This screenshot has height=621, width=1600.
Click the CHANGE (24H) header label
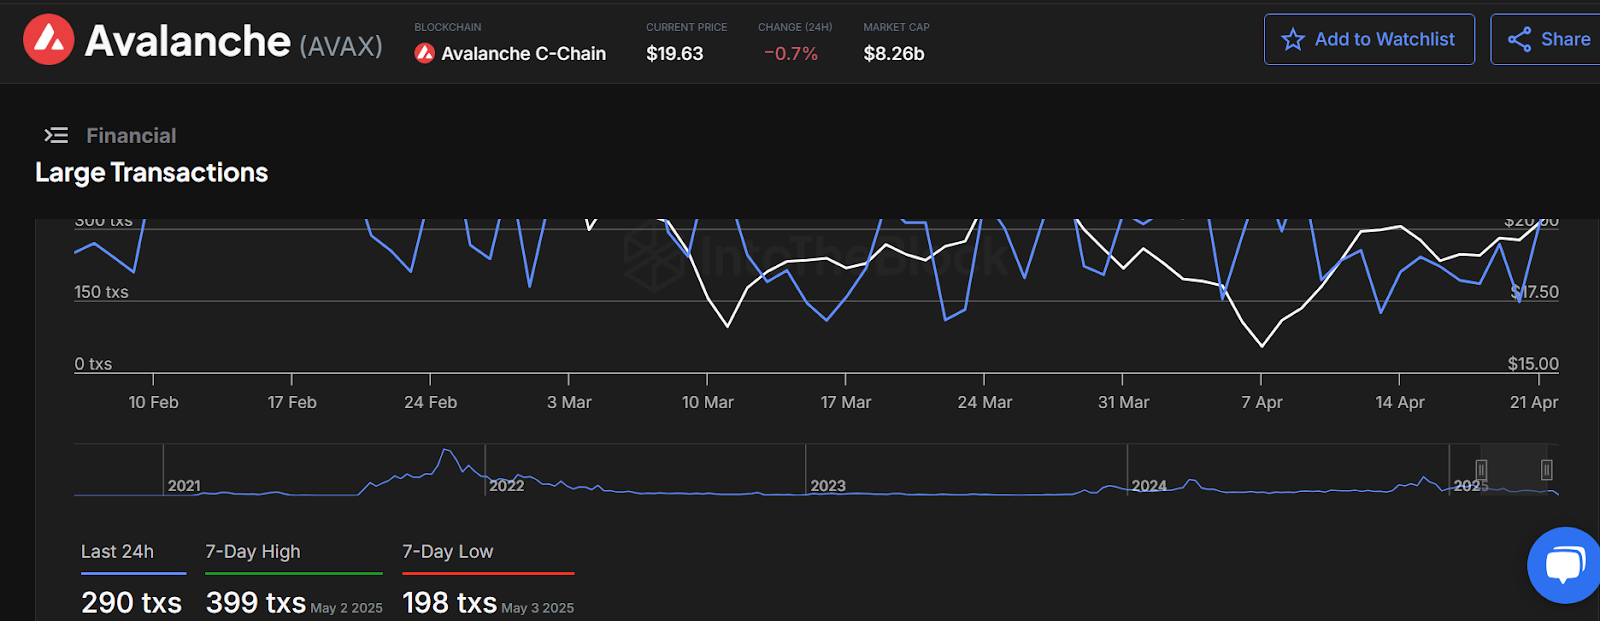tap(795, 27)
